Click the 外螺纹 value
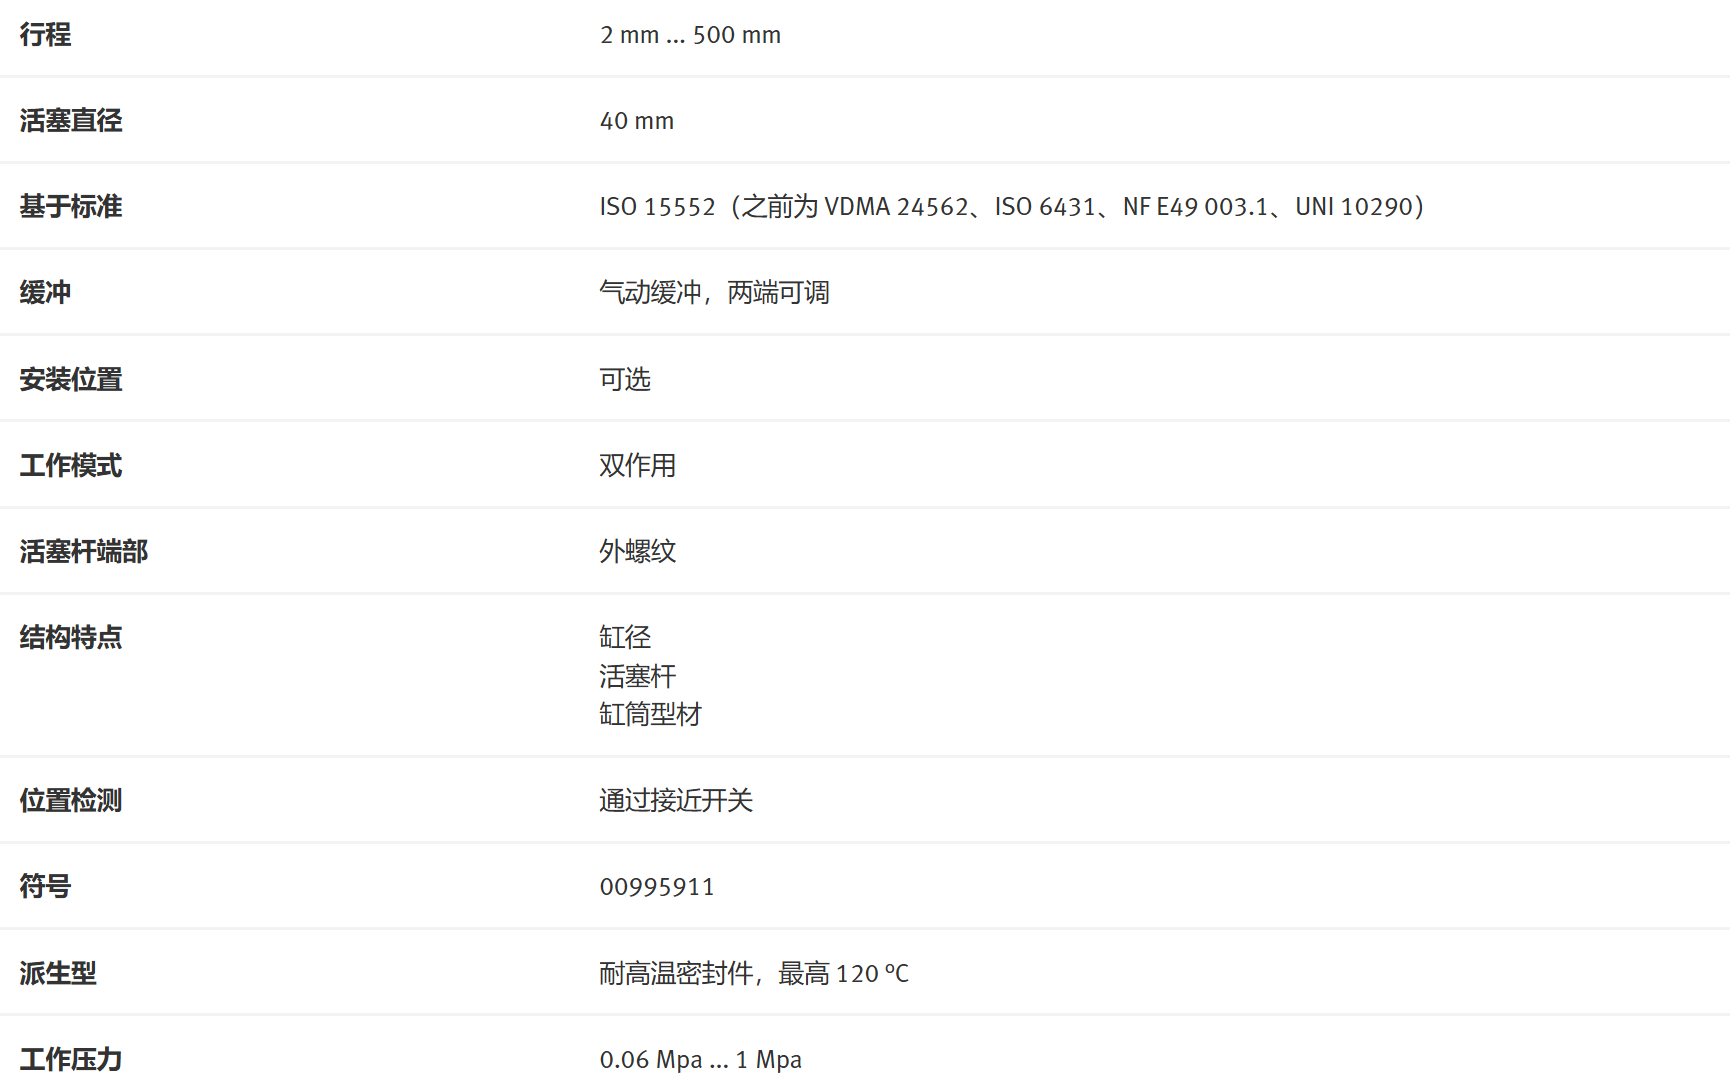The width and height of the screenshot is (1730, 1081). pyautogui.click(x=637, y=552)
